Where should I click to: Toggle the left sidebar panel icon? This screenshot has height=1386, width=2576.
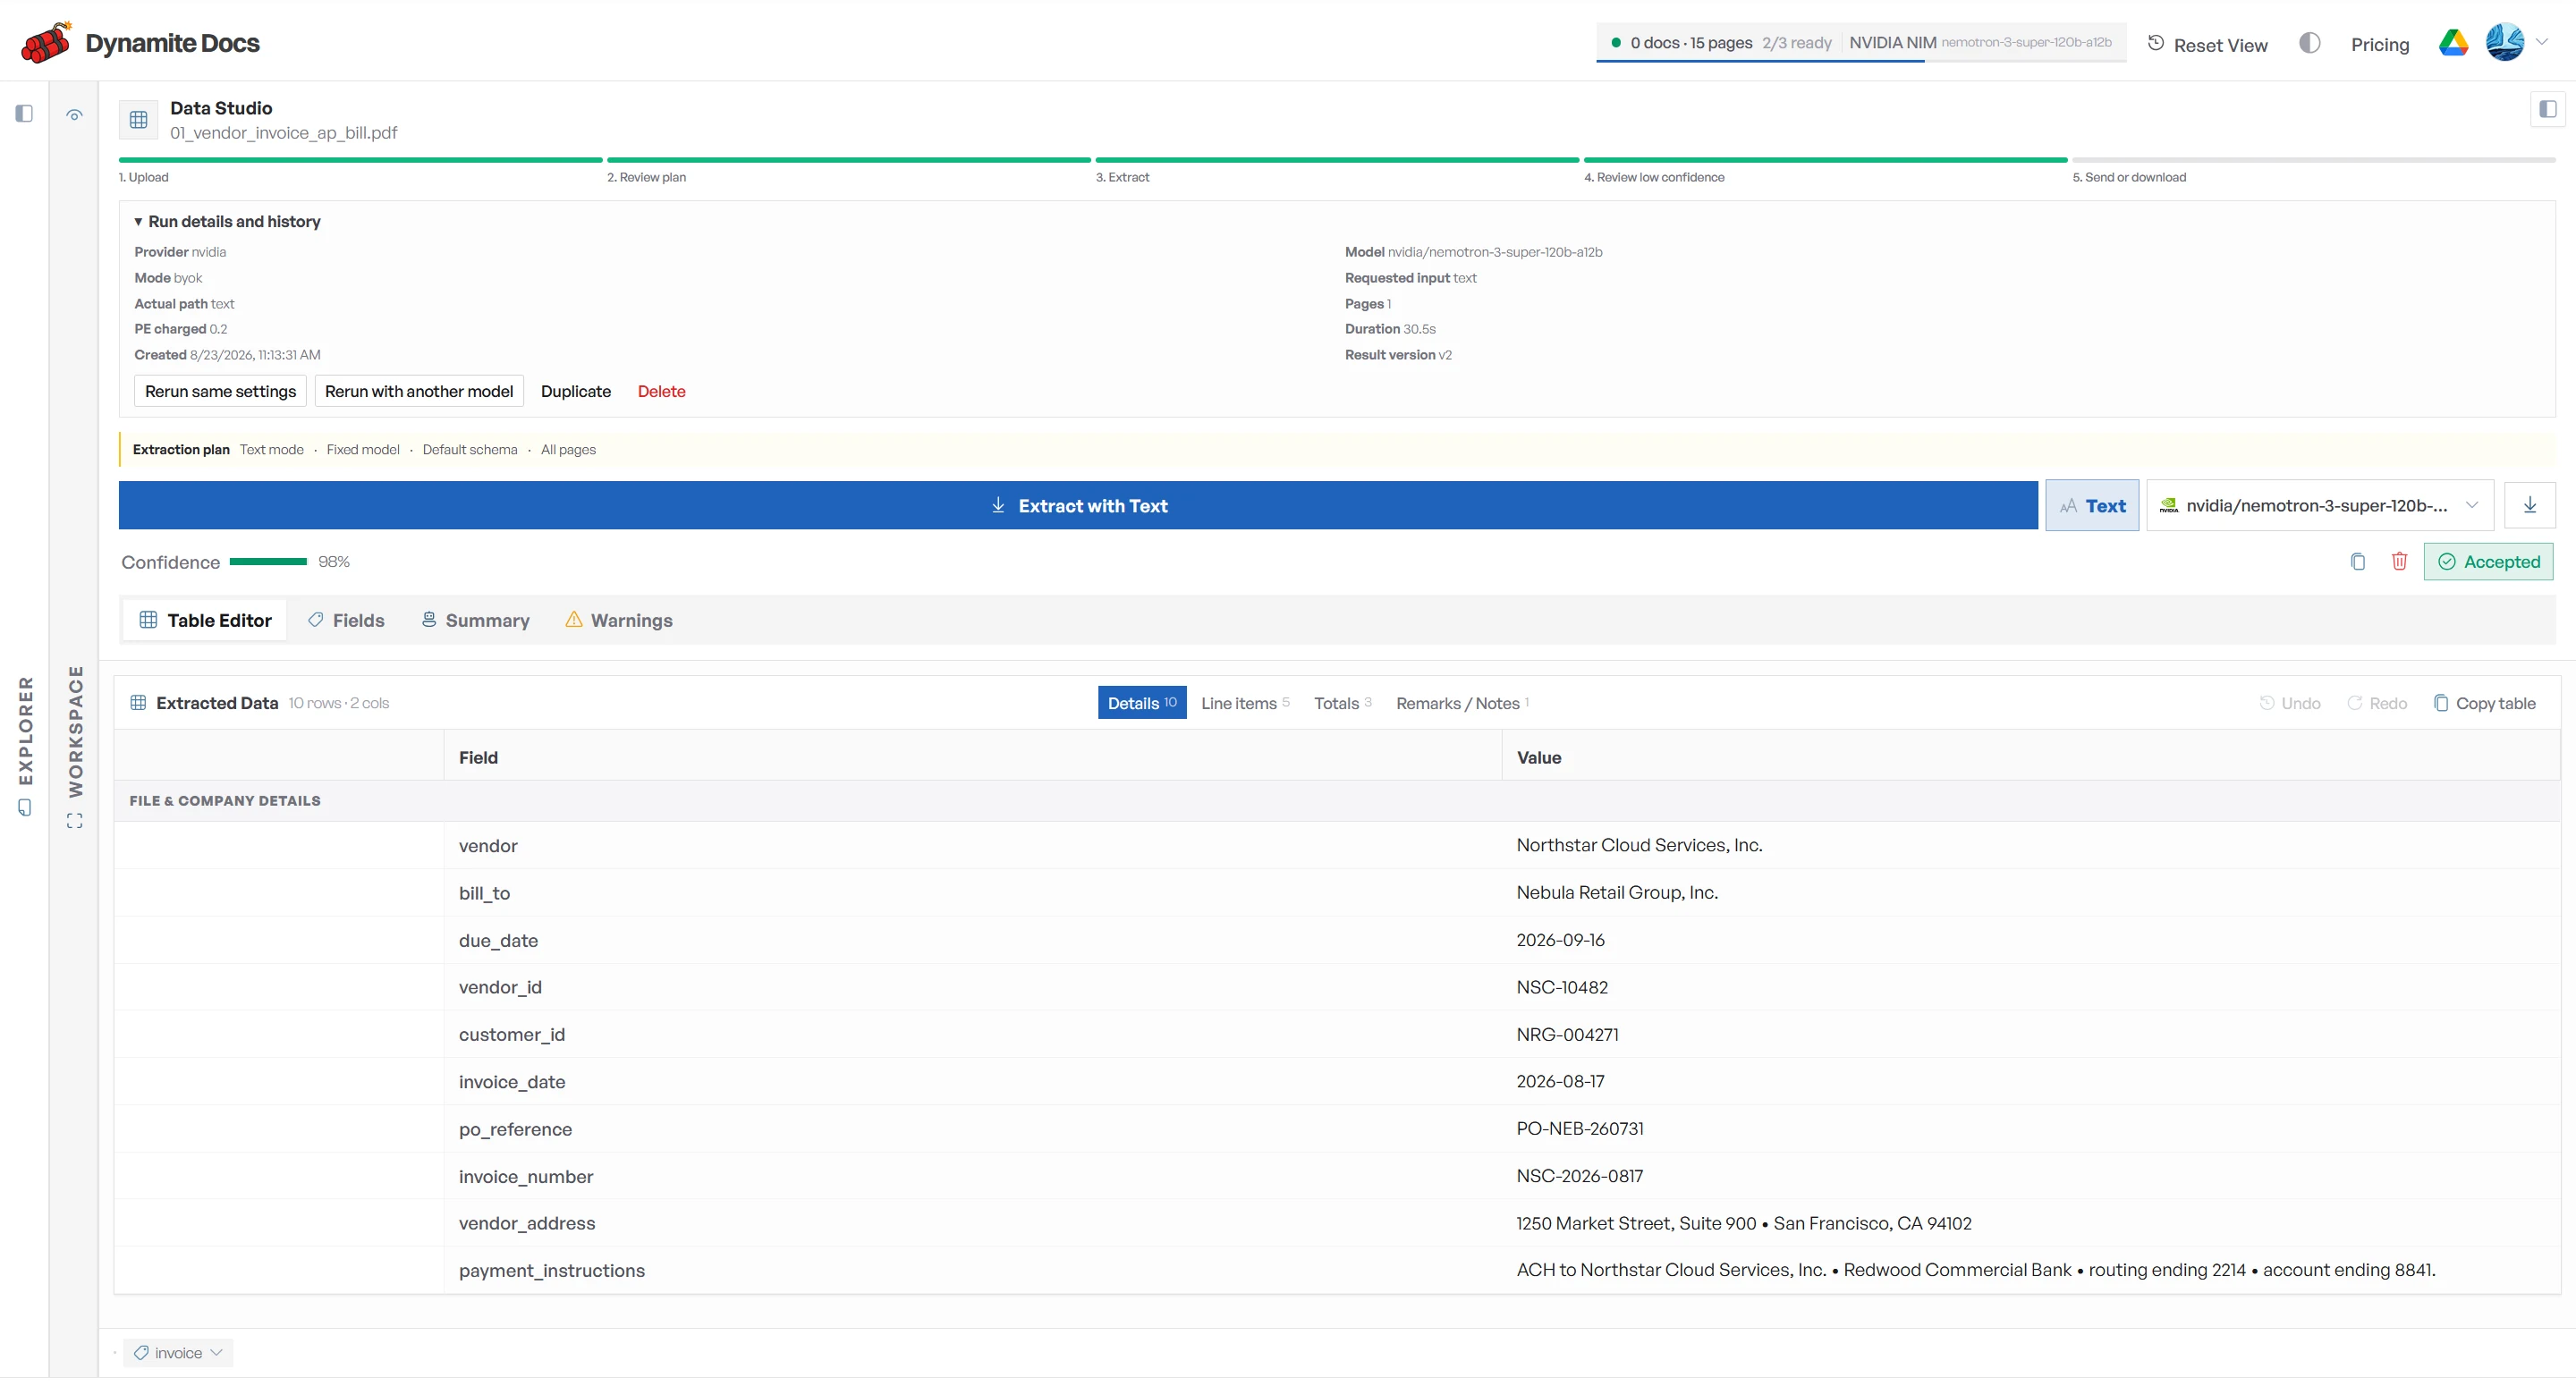click(x=24, y=114)
